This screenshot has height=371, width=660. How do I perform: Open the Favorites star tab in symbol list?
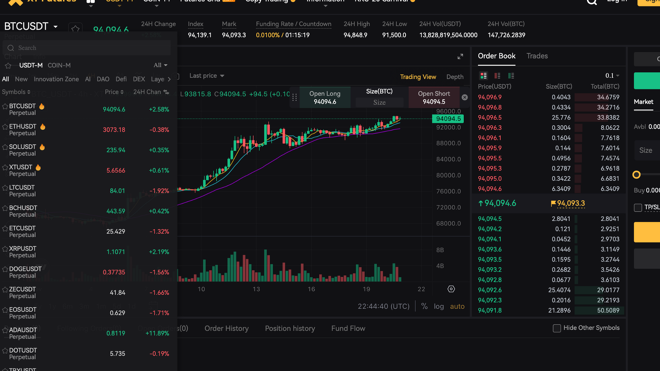pyautogui.click(x=8, y=66)
